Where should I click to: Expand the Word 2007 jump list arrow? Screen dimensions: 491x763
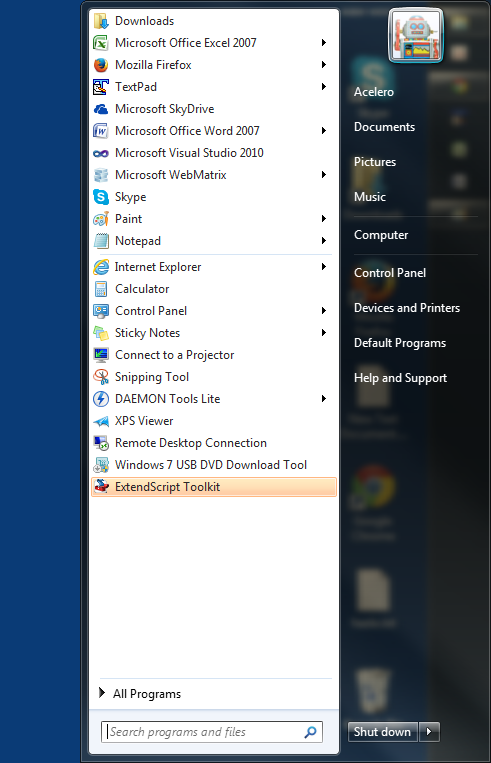click(x=324, y=131)
